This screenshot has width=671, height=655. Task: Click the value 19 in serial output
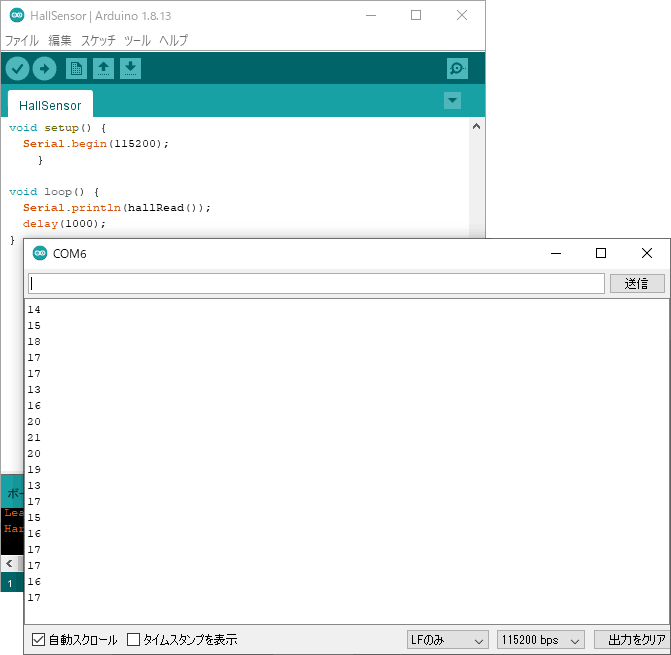point(34,469)
